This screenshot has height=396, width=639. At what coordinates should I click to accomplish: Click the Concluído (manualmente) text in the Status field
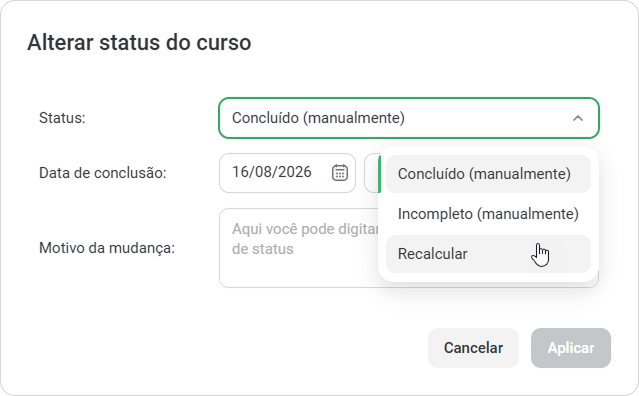318,118
